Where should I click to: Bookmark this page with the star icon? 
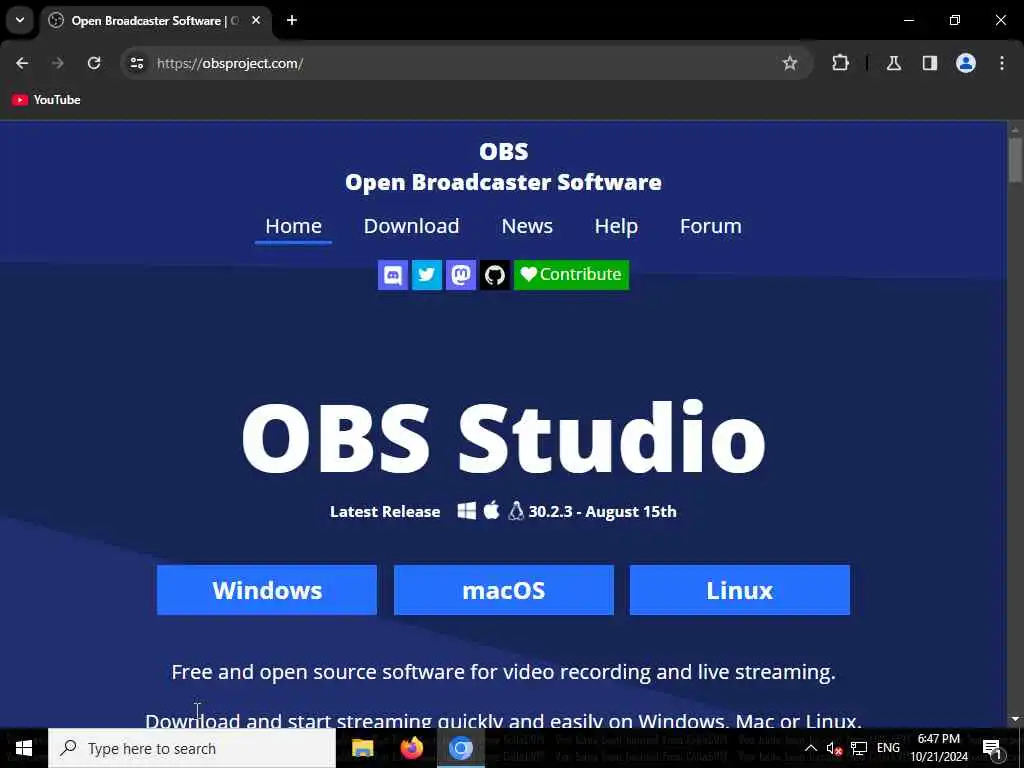(790, 63)
